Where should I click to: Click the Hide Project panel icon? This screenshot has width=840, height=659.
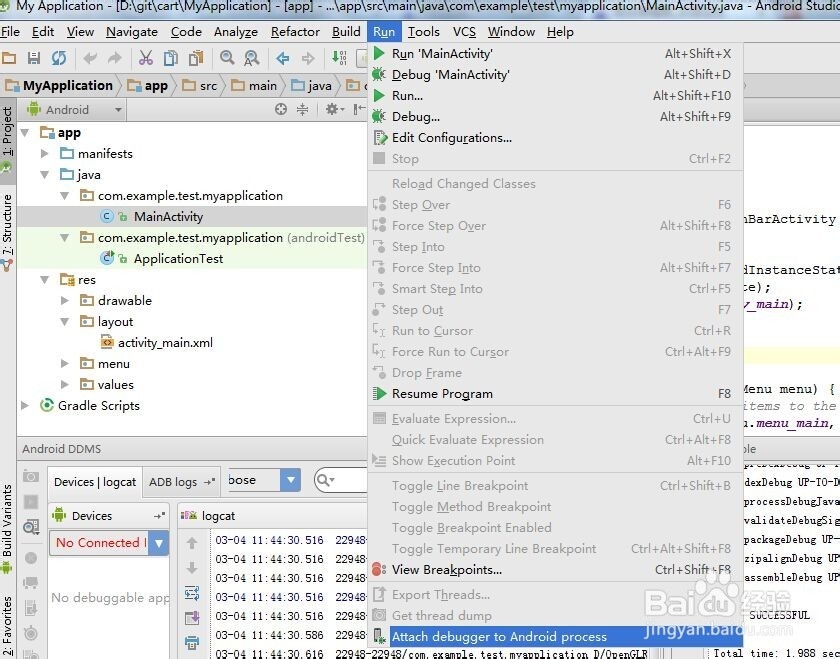tap(359, 109)
